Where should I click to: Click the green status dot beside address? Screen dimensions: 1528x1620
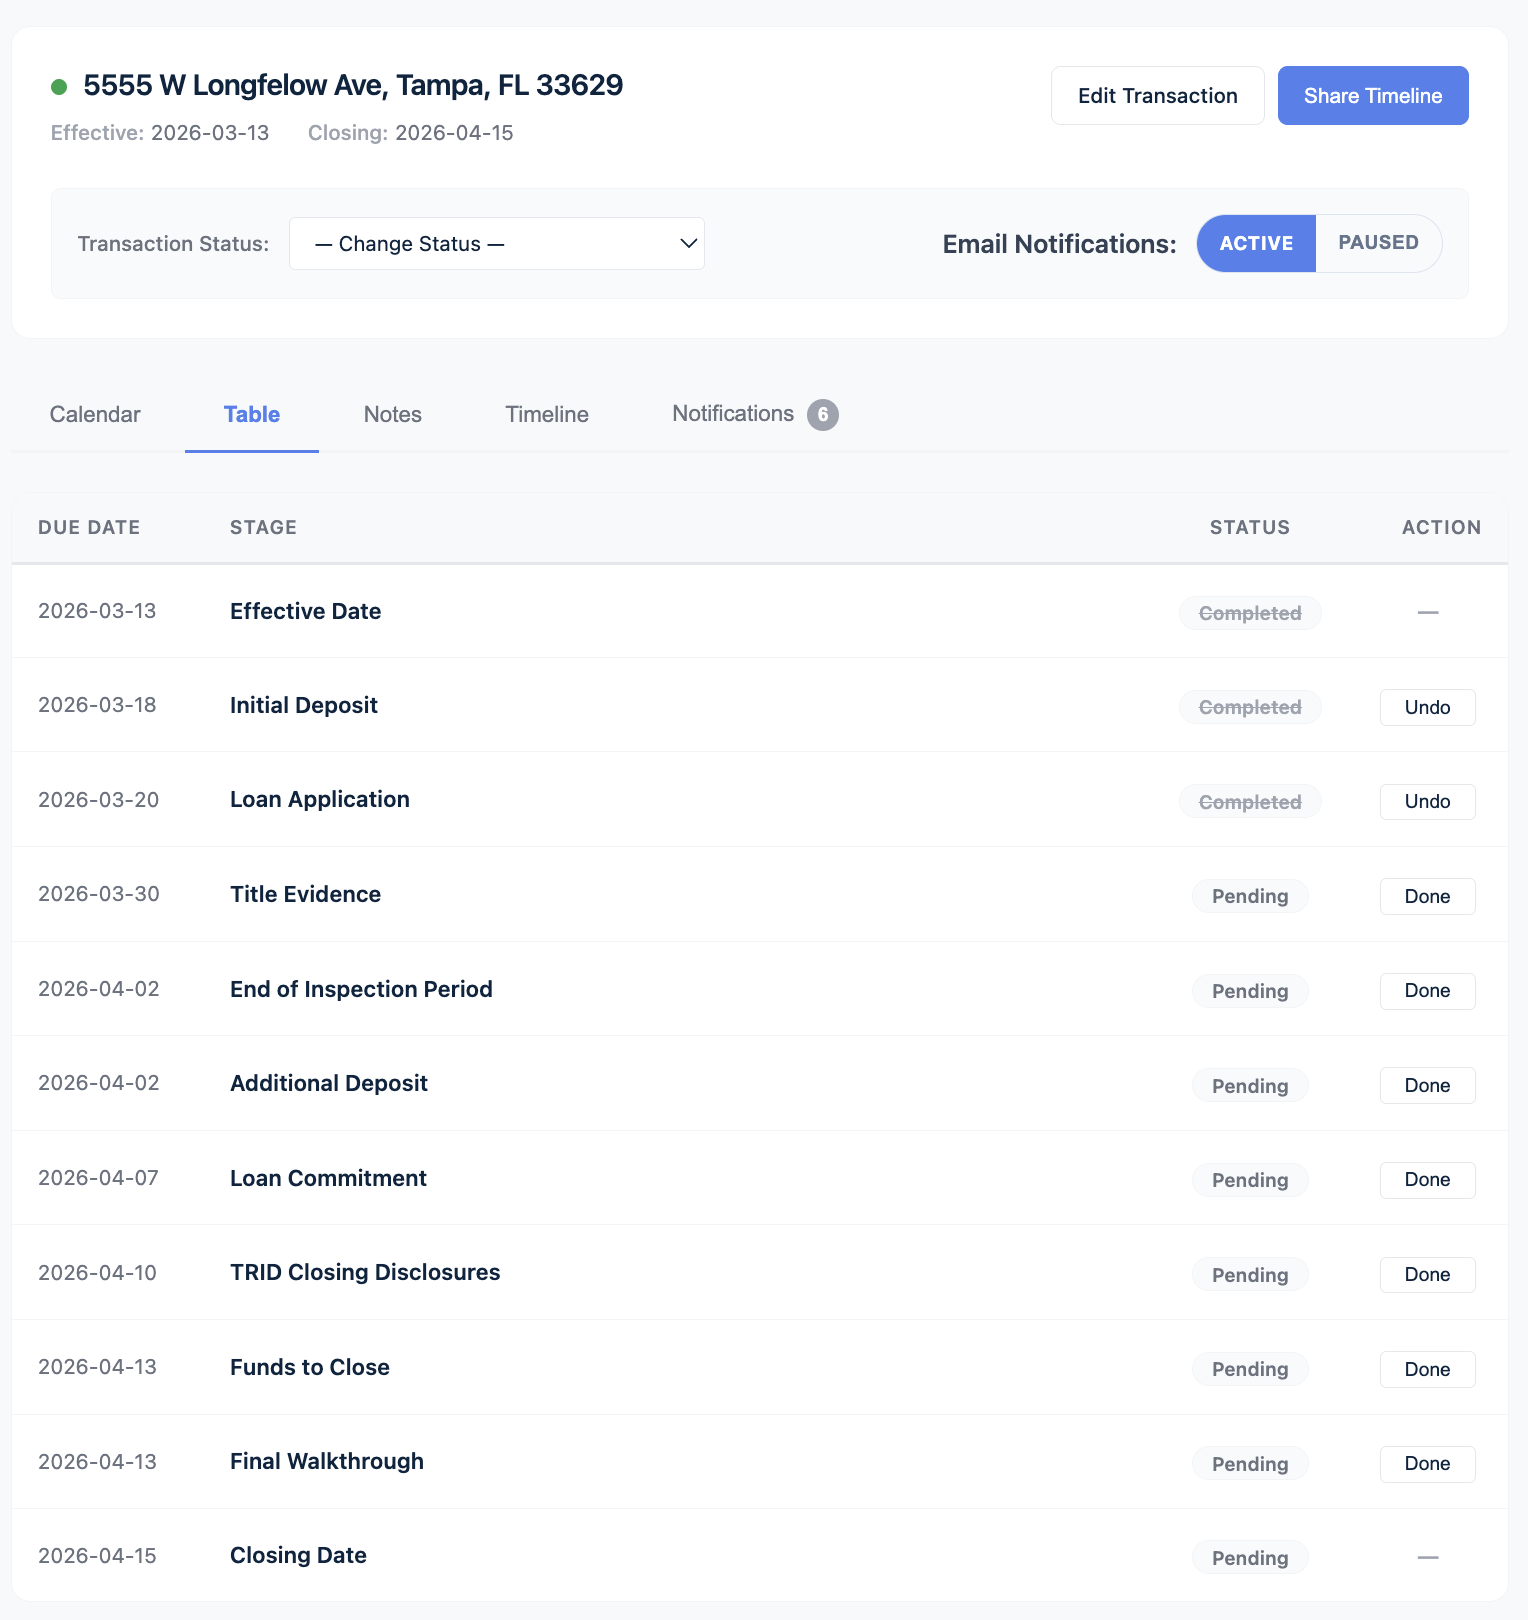coord(59,87)
